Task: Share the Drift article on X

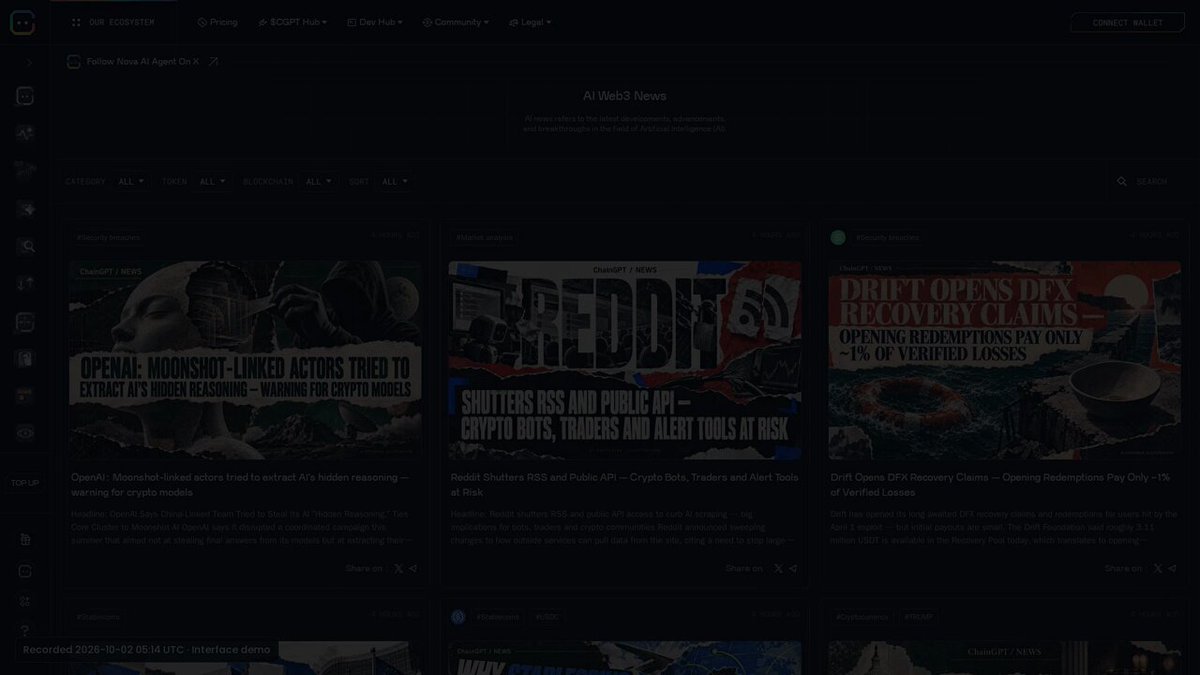Action: tap(1158, 568)
